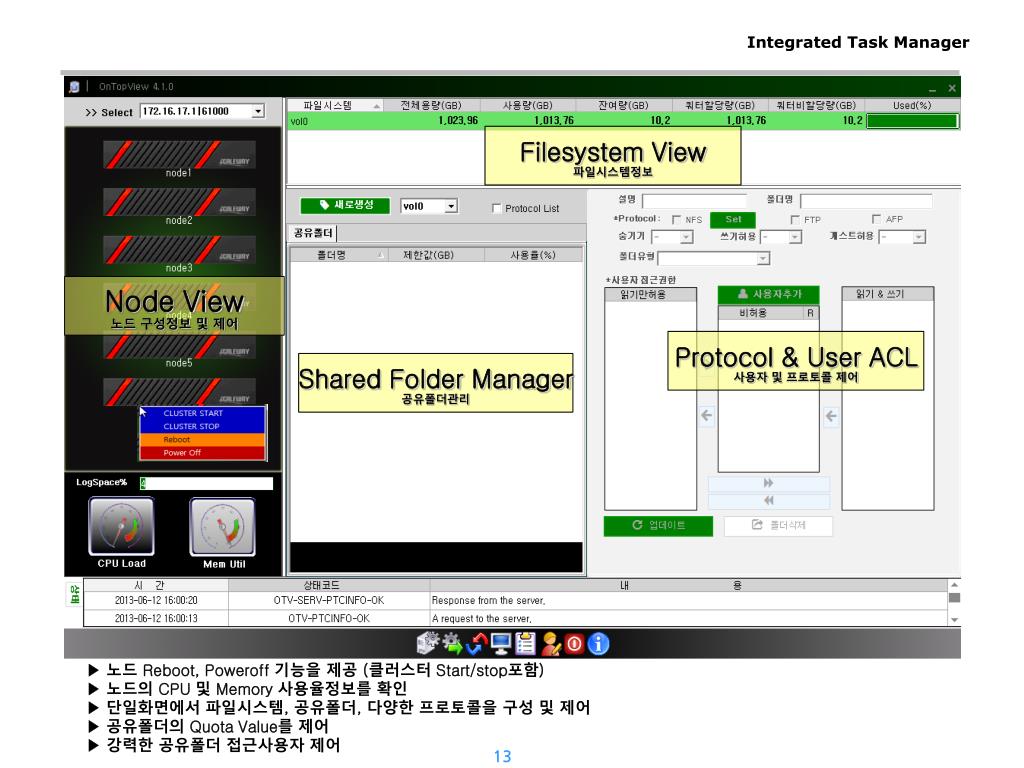This screenshot has width=1024, height=768.
Task: Click the 사용자추가 button
Action: tap(769, 295)
